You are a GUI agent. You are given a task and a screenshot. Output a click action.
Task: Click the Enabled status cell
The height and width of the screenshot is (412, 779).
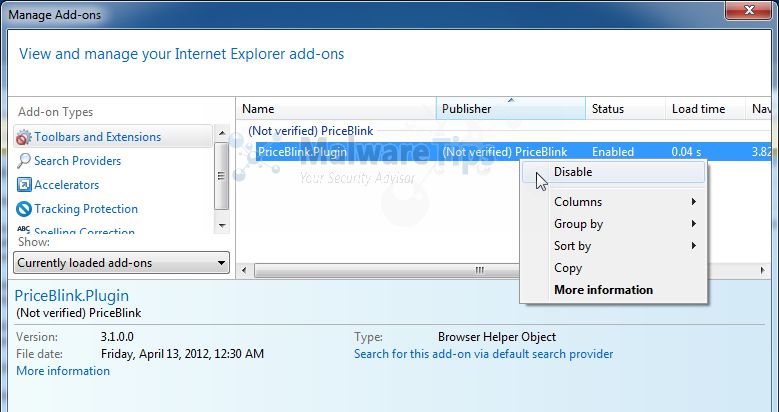613,152
